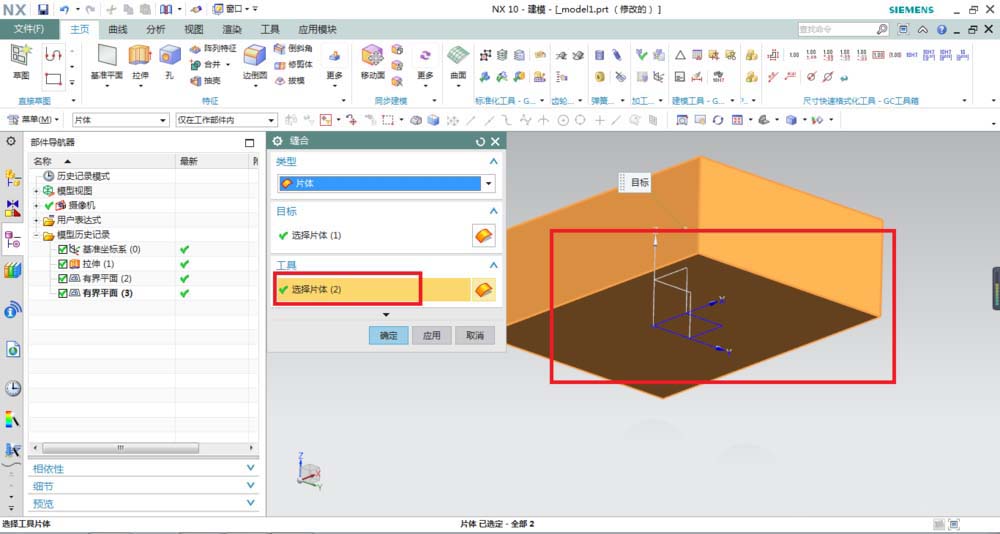This screenshot has width=1000, height=534.
Task: Click the 确定 button in 缝合 dialog
Action: pyautogui.click(x=388, y=336)
